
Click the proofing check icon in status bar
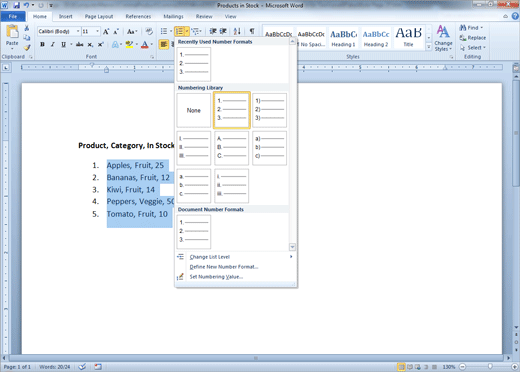pyautogui.click(x=82, y=367)
